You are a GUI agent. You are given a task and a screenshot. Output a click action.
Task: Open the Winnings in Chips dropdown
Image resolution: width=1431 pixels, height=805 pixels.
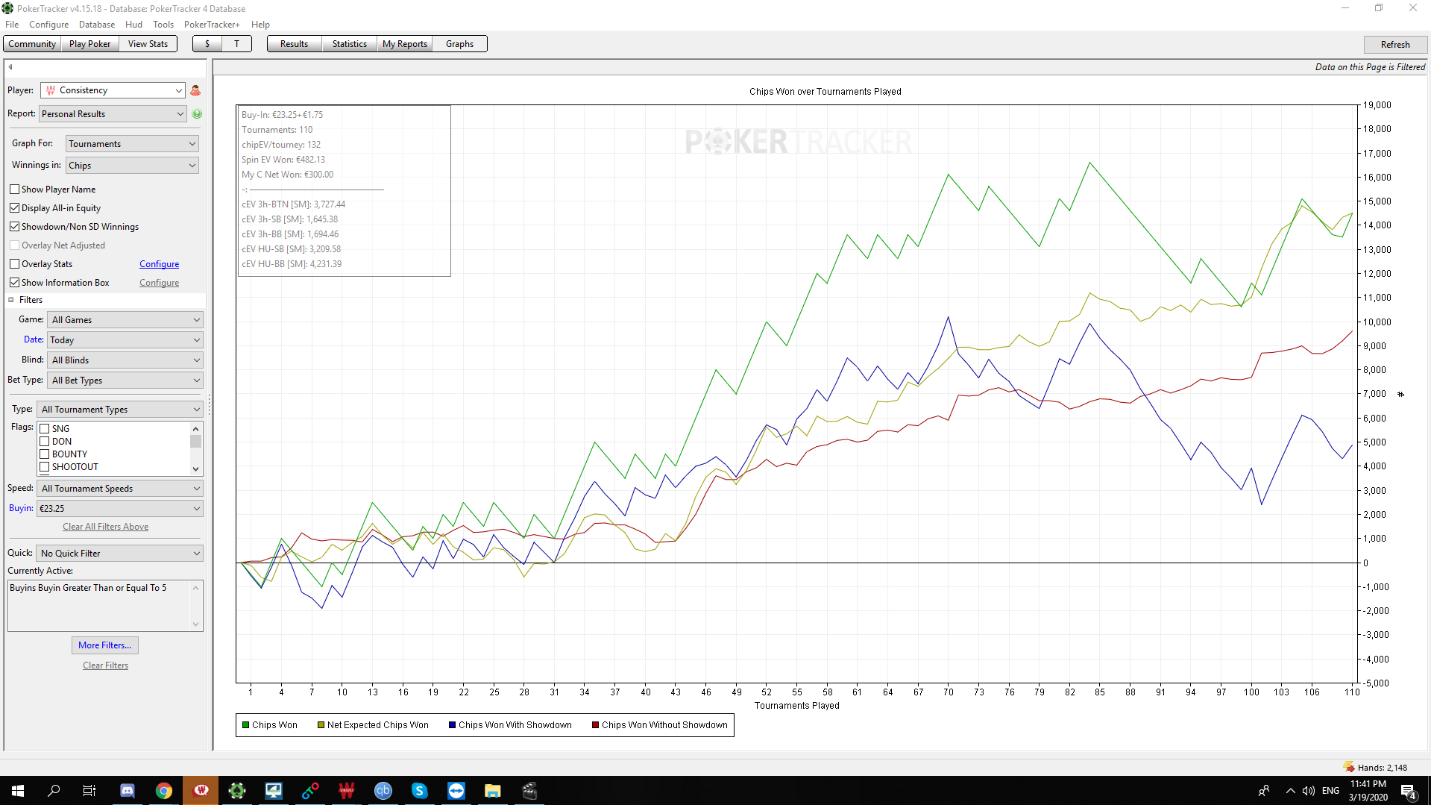click(132, 166)
